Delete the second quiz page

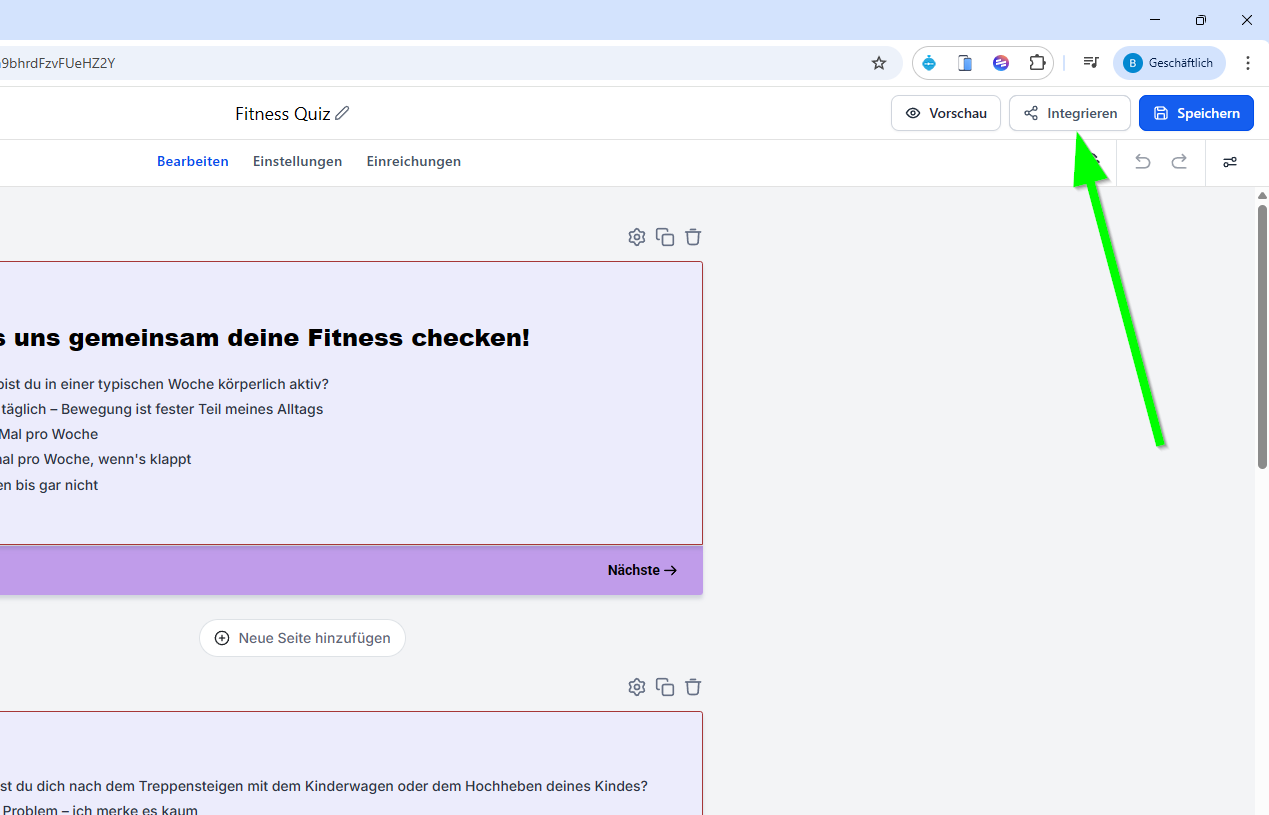(x=693, y=687)
